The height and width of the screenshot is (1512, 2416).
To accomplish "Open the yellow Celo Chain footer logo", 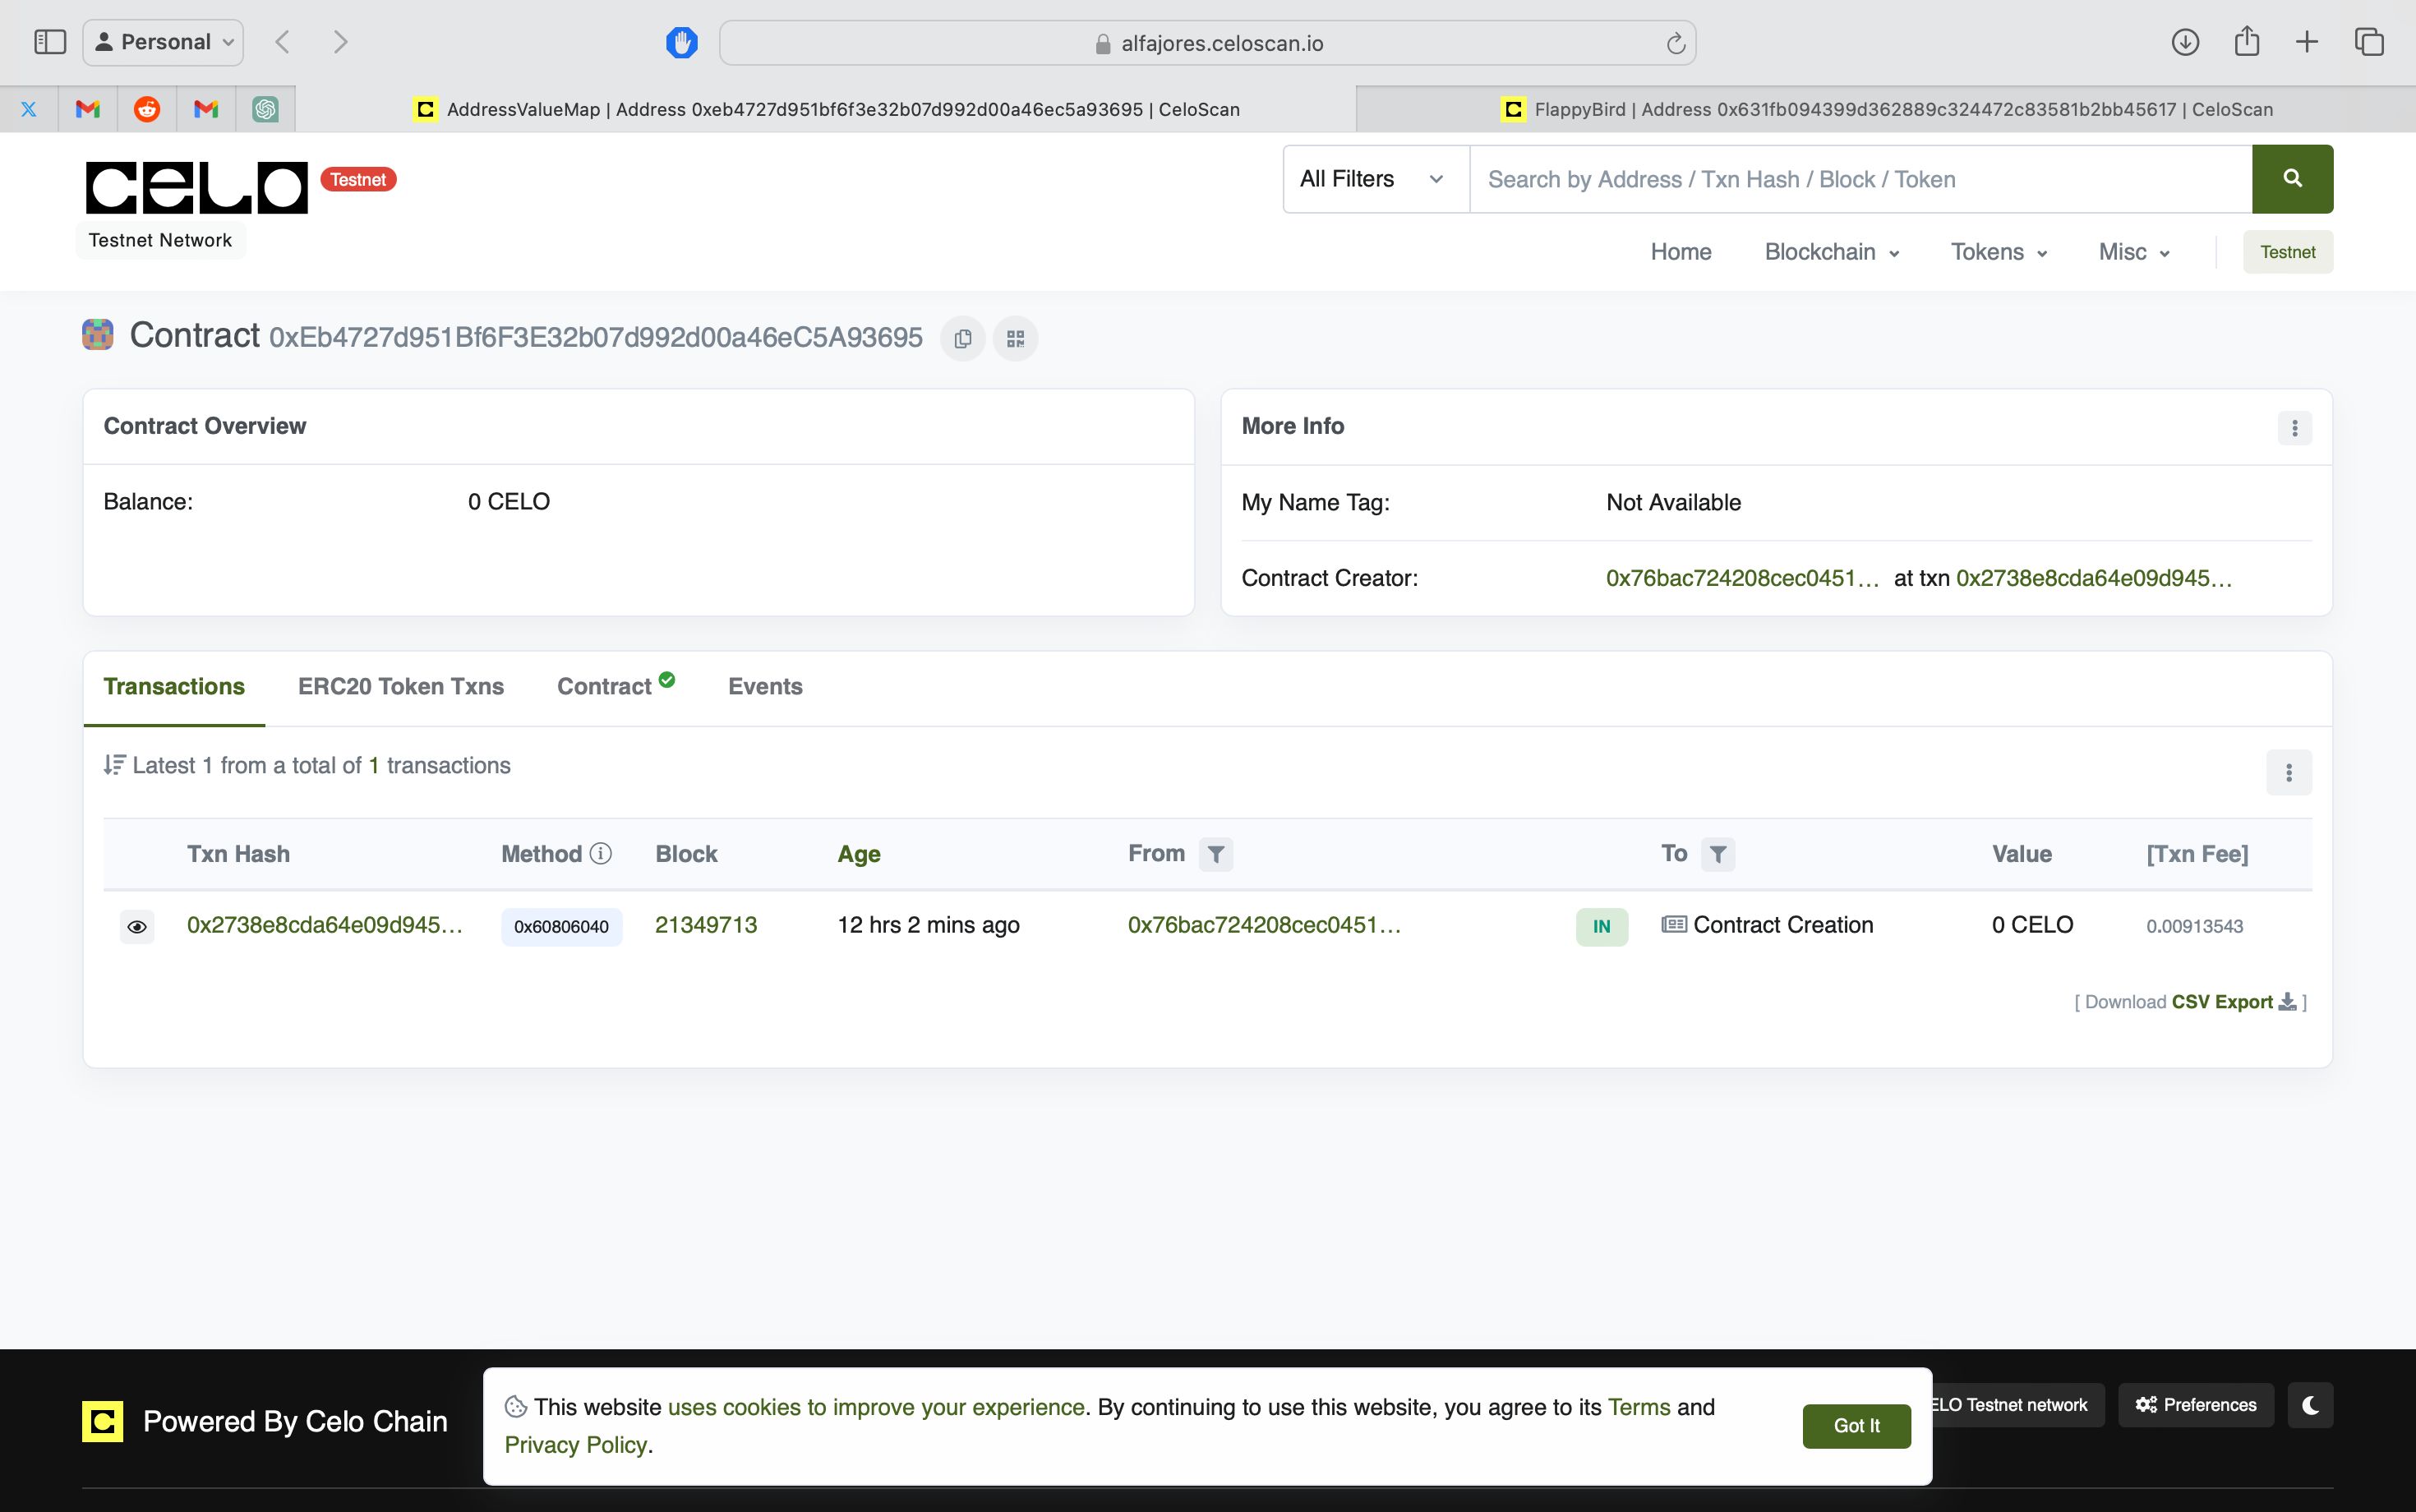I will tap(102, 1421).
